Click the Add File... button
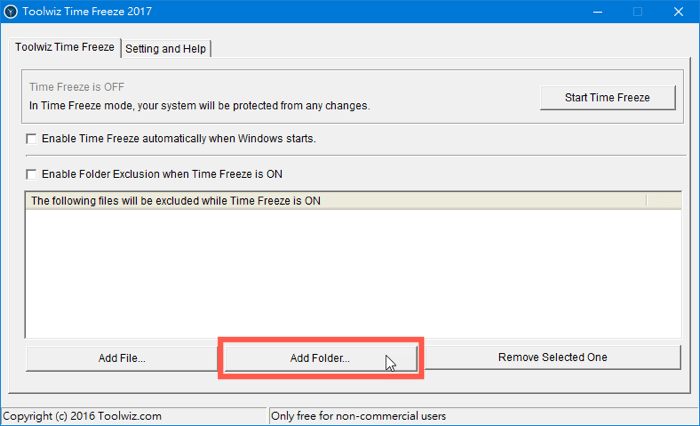This screenshot has width=700, height=426. click(x=122, y=358)
